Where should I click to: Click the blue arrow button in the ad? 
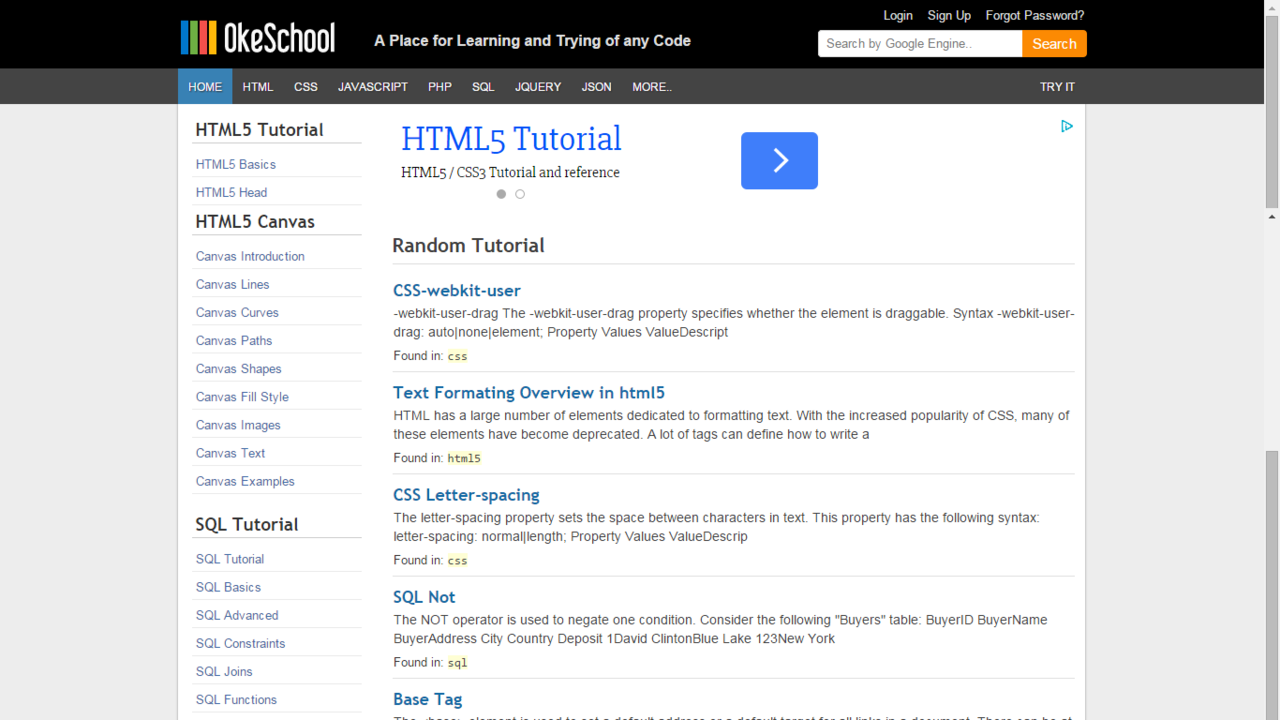click(x=779, y=160)
